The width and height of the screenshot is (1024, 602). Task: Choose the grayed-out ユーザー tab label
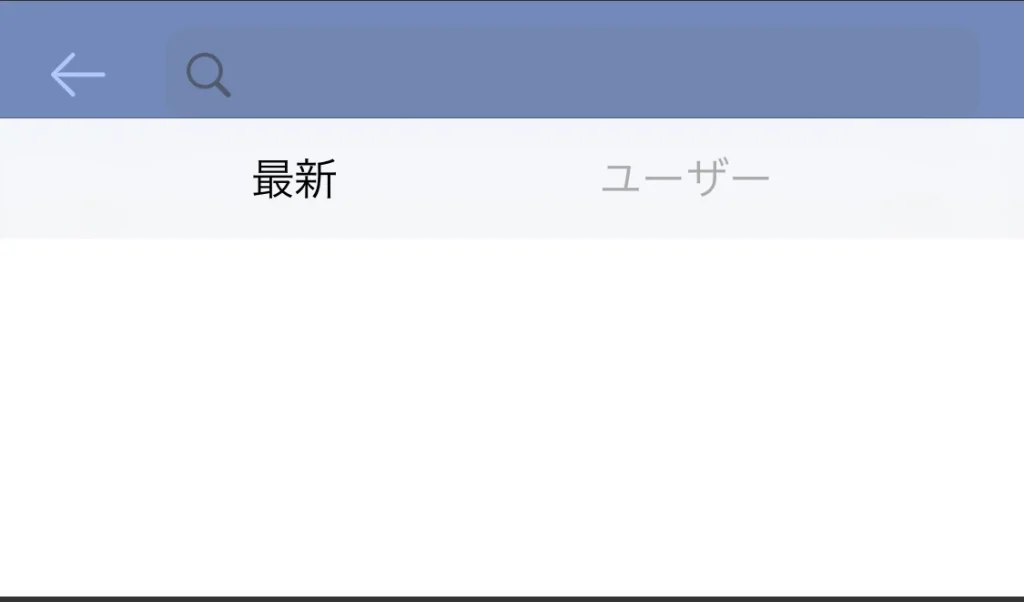click(685, 178)
